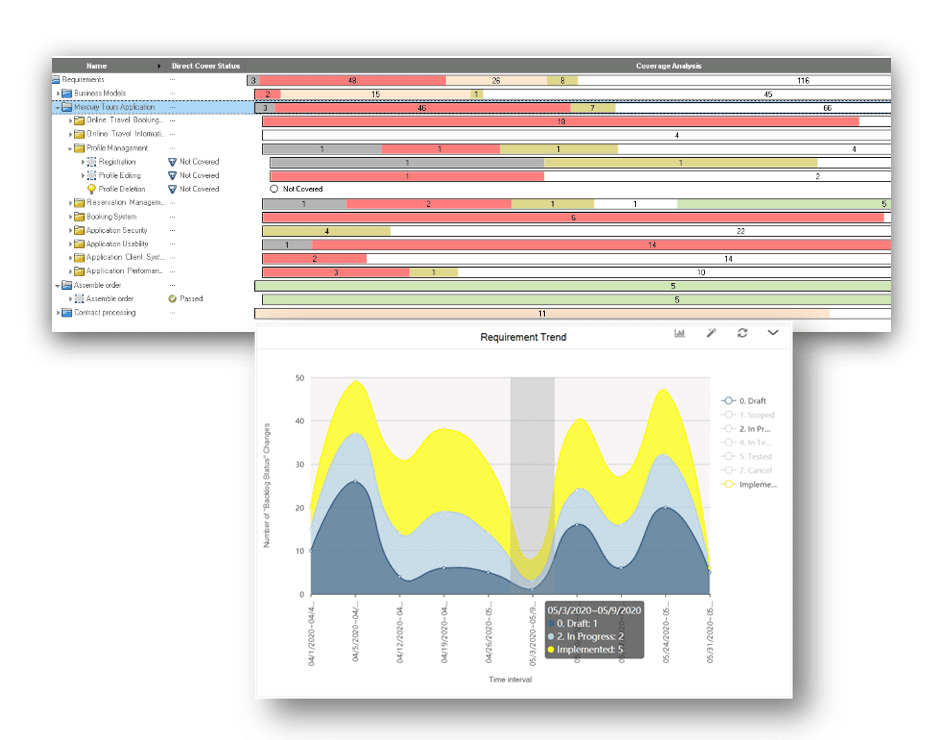Screen dimensions: 941x740
Task: Click white segment 116 in Requirements coverage row
Action: [734, 80]
